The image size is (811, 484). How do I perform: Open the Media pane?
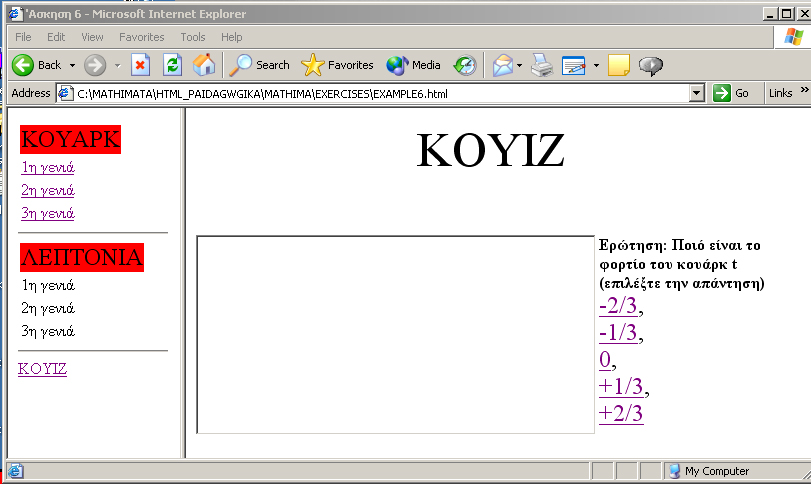[413, 65]
